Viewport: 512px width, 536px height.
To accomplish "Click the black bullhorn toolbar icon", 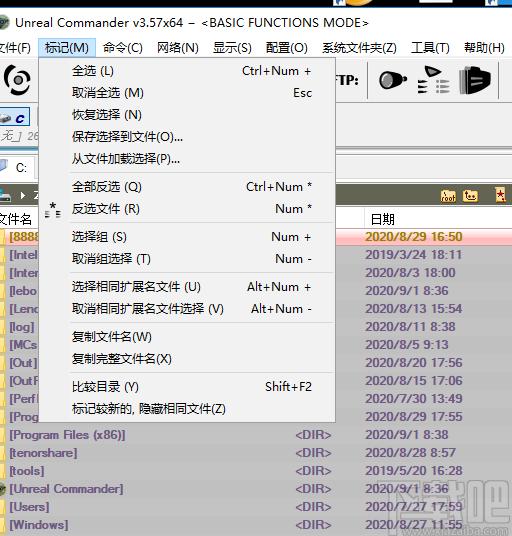I will [x=392, y=80].
